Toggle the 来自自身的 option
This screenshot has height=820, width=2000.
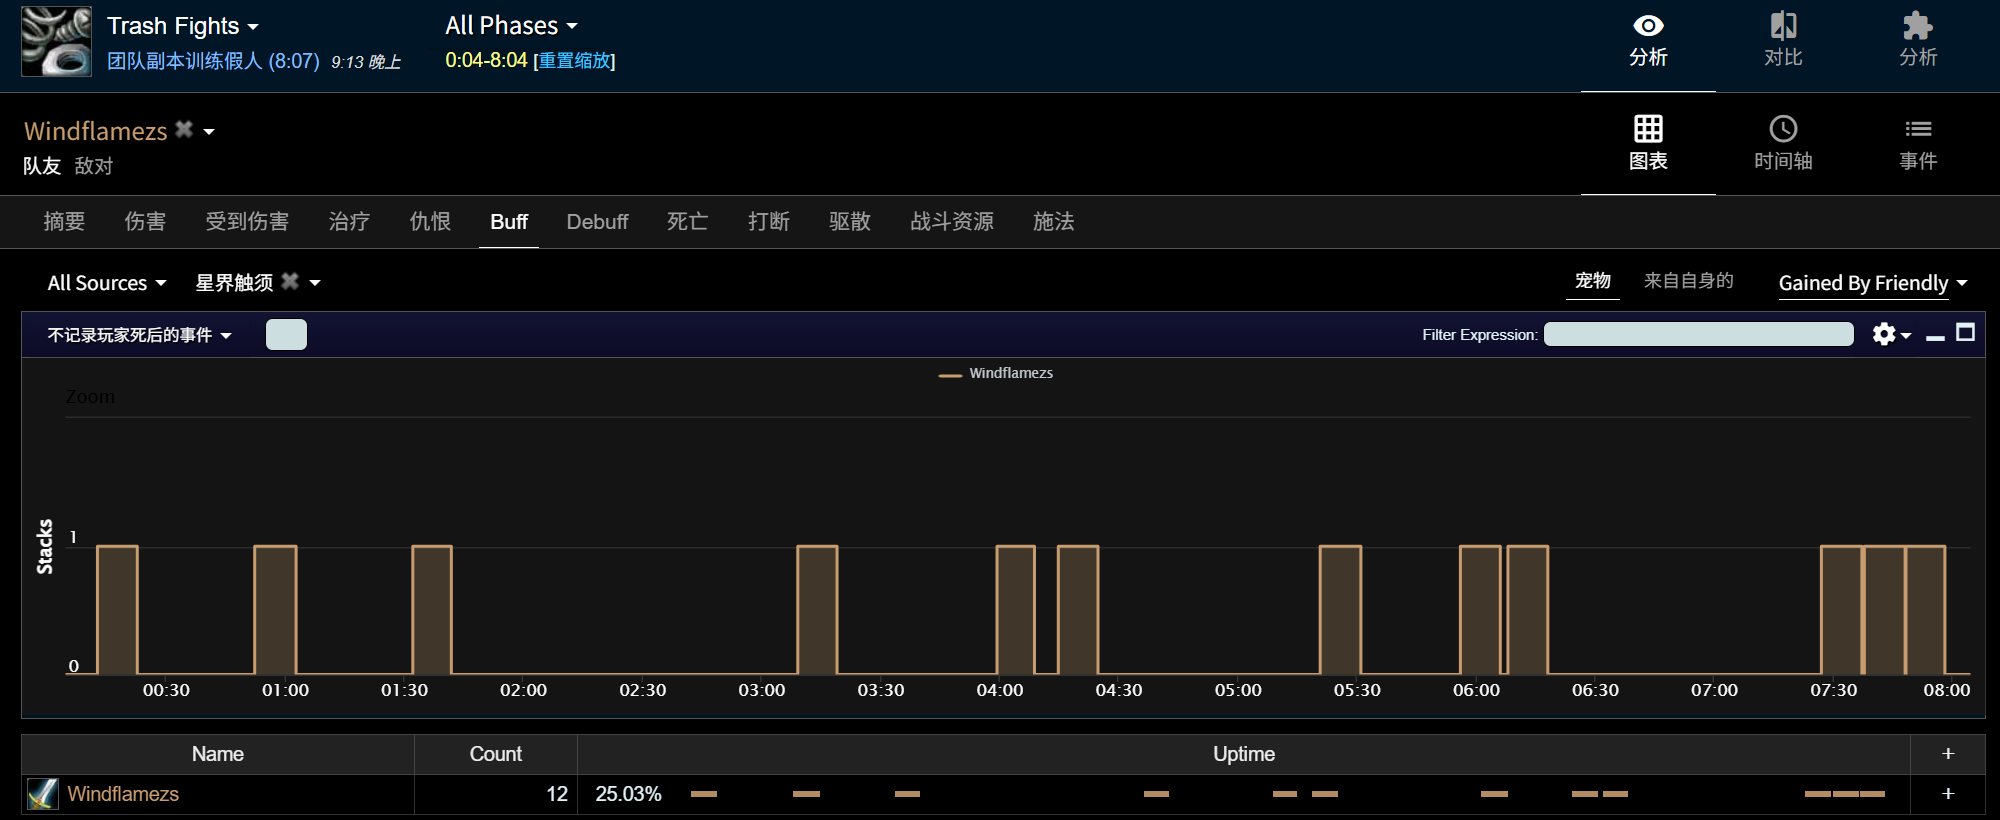(1688, 281)
